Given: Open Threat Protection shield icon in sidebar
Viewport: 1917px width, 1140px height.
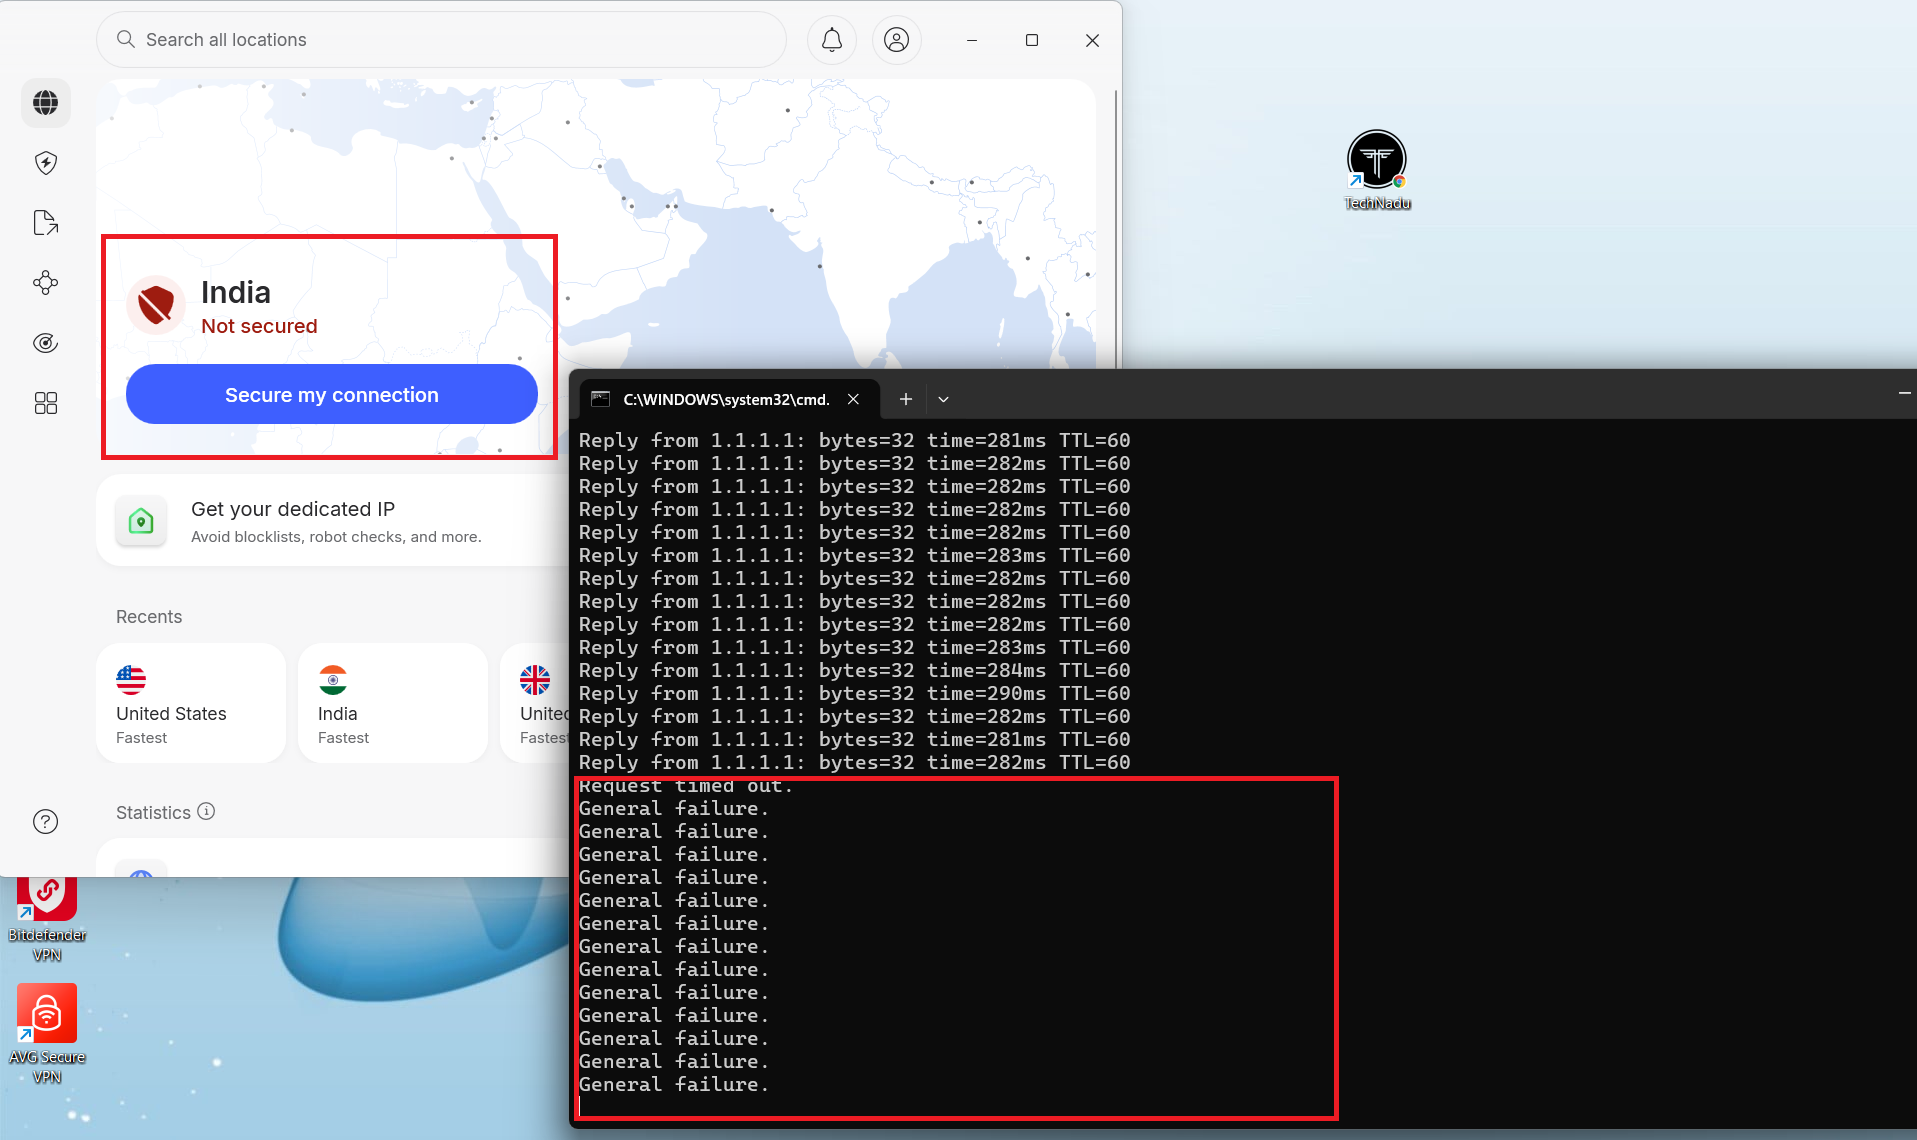Looking at the screenshot, I should tap(46, 163).
